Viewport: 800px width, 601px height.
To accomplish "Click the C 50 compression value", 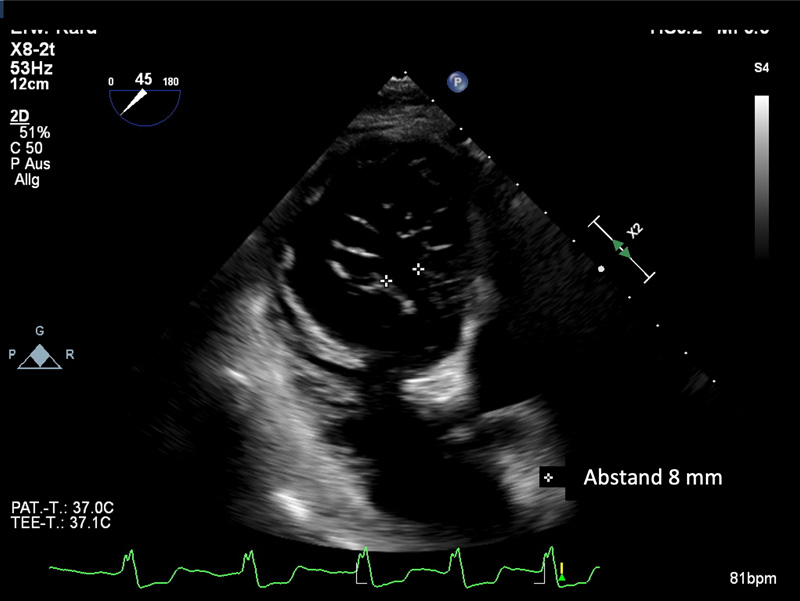I will (26, 148).
